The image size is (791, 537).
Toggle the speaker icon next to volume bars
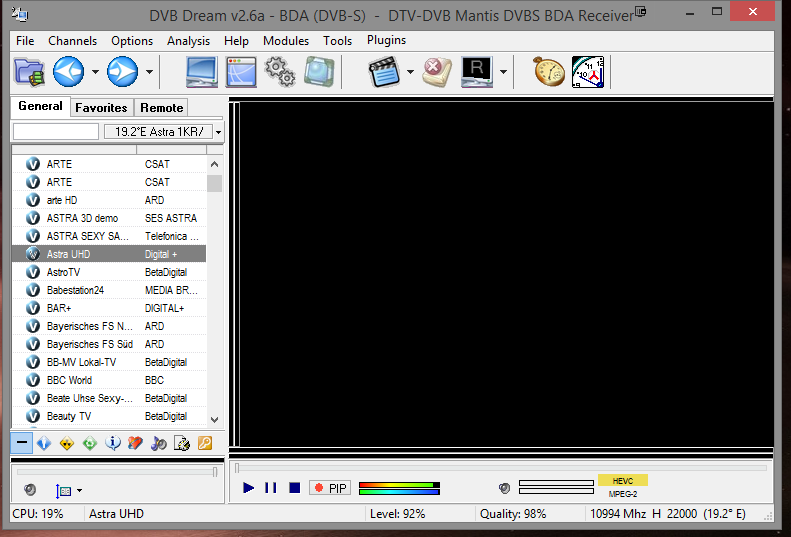coord(504,488)
